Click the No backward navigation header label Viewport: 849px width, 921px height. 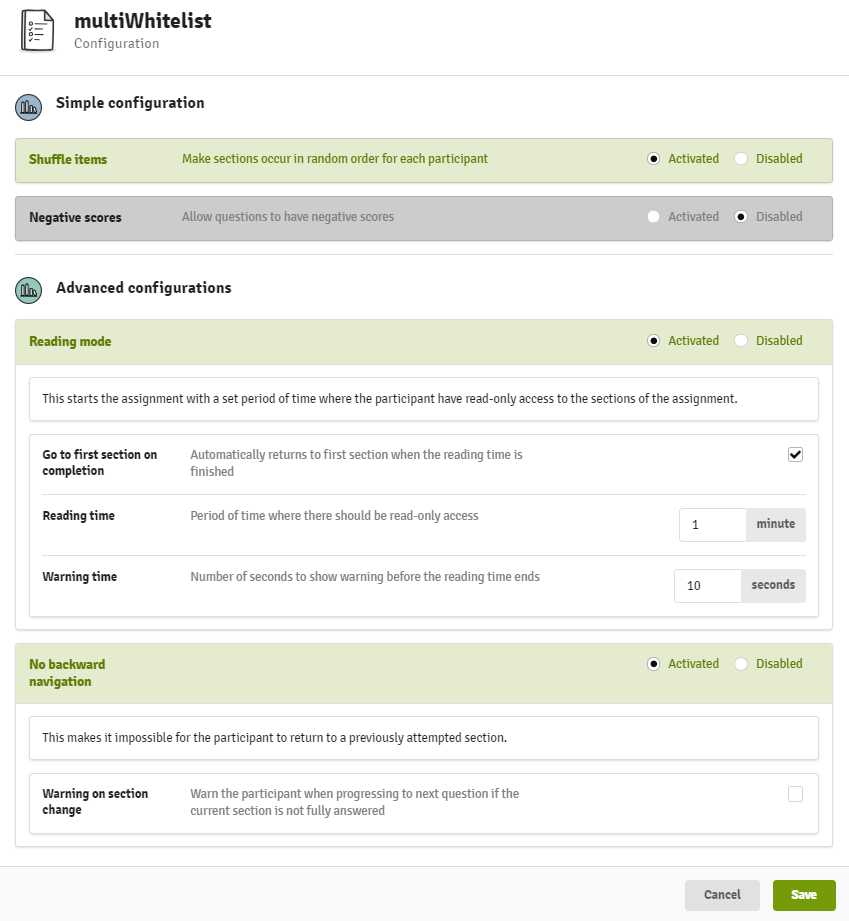tap(67, 673)
